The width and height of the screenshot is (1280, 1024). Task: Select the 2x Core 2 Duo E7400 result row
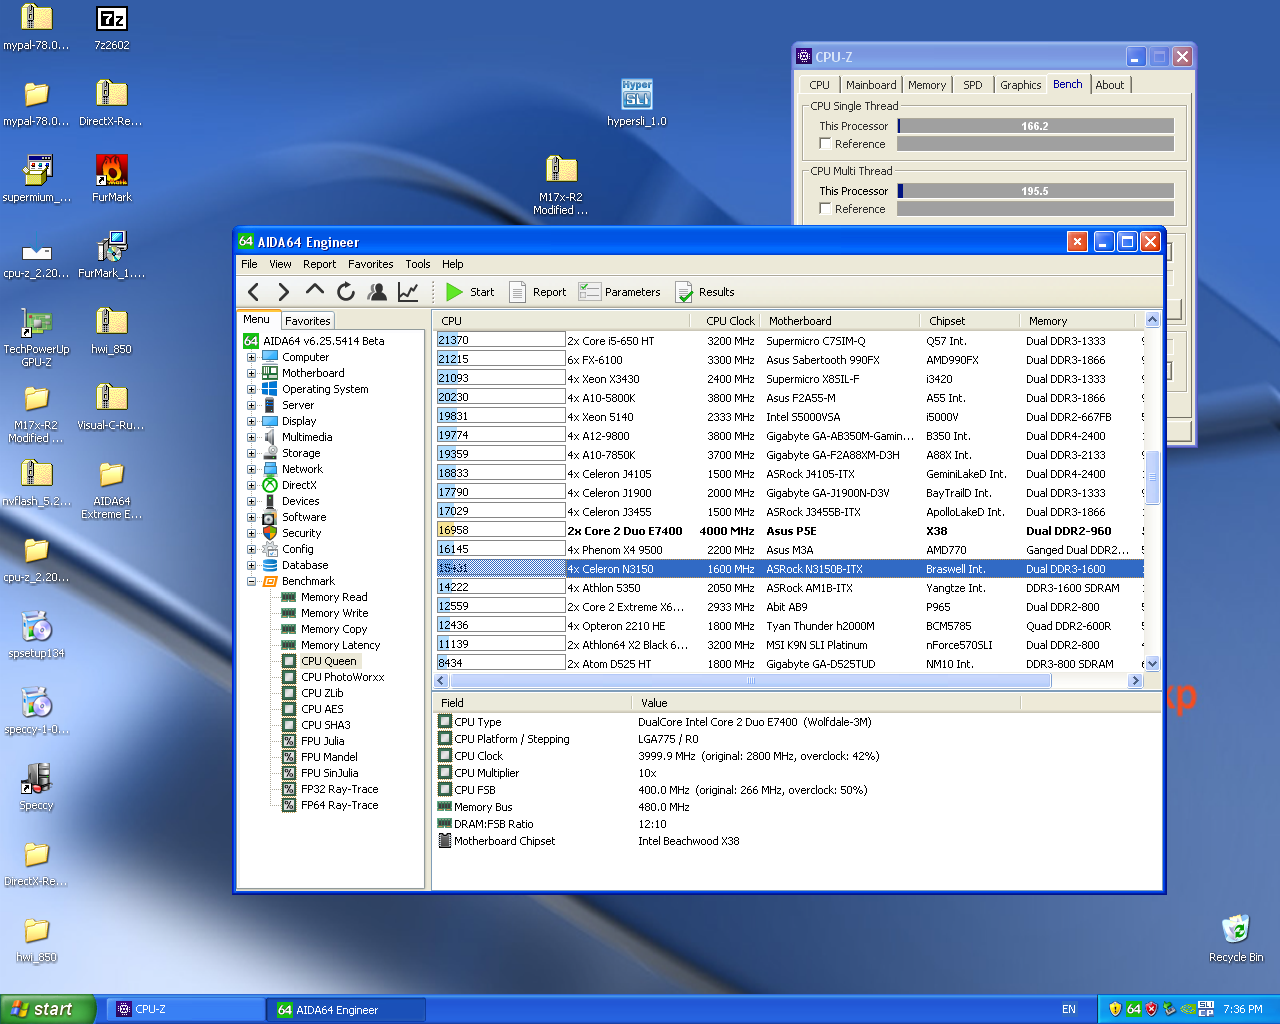(790, 531)
